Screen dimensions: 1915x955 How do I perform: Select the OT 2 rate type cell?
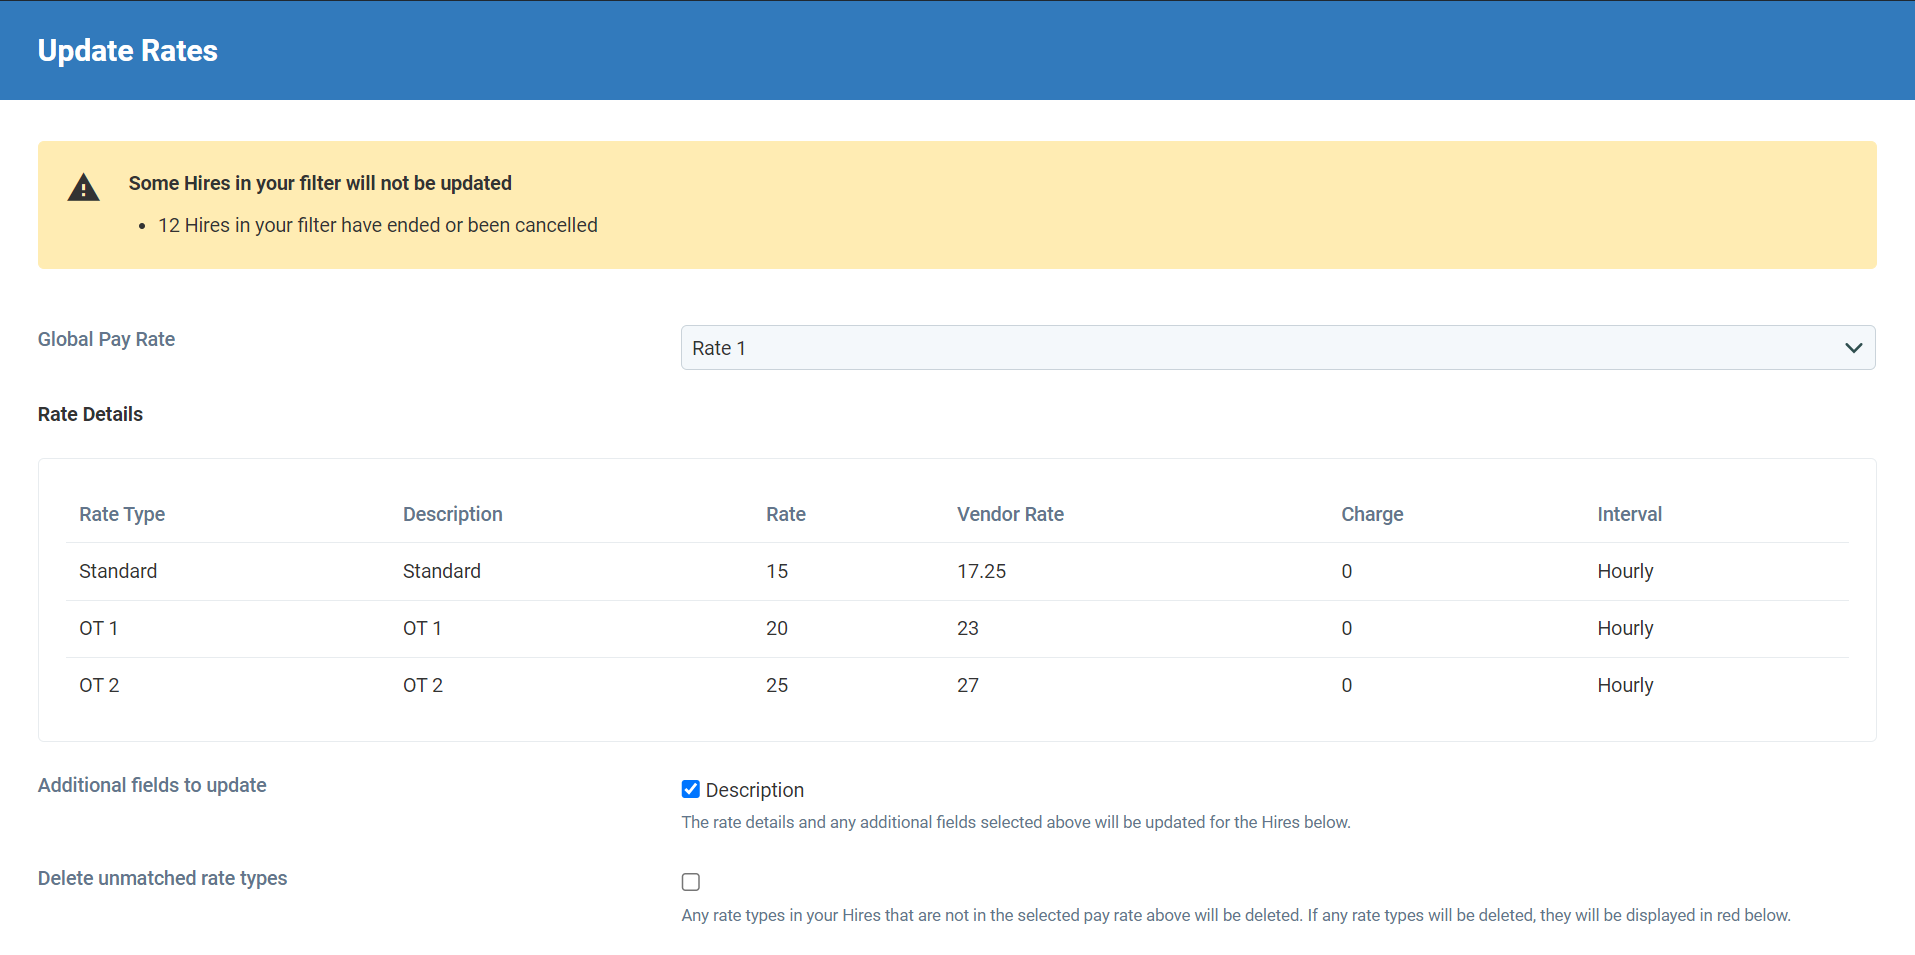99,685
